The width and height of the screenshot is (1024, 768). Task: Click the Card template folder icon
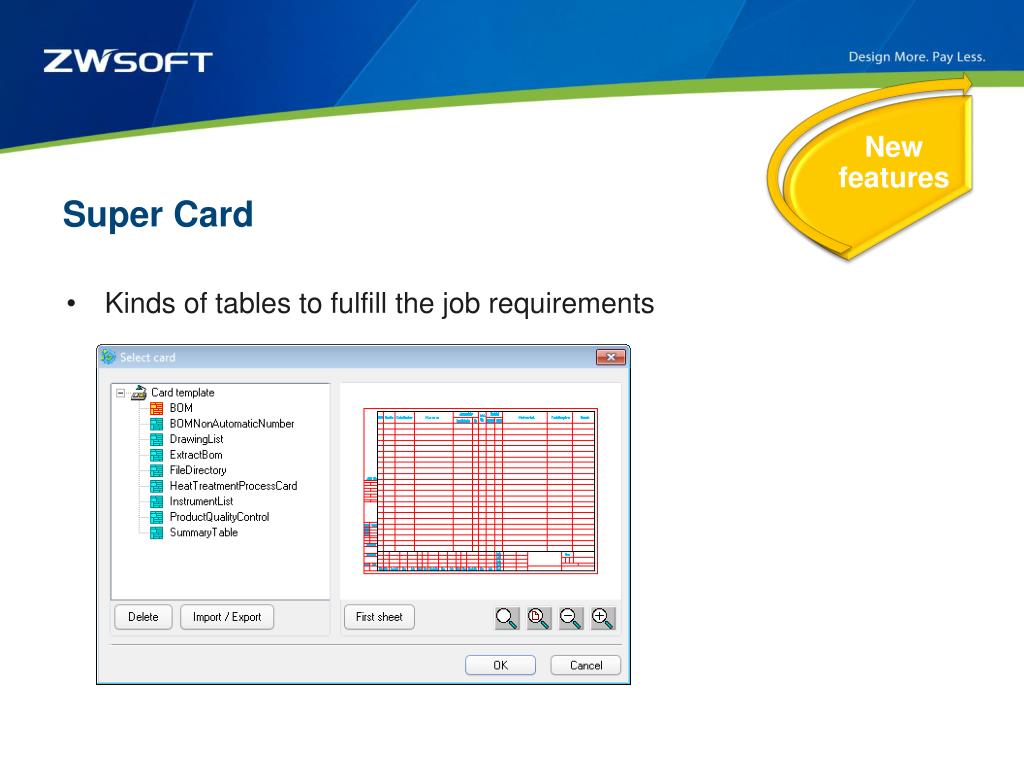point(138,392)
